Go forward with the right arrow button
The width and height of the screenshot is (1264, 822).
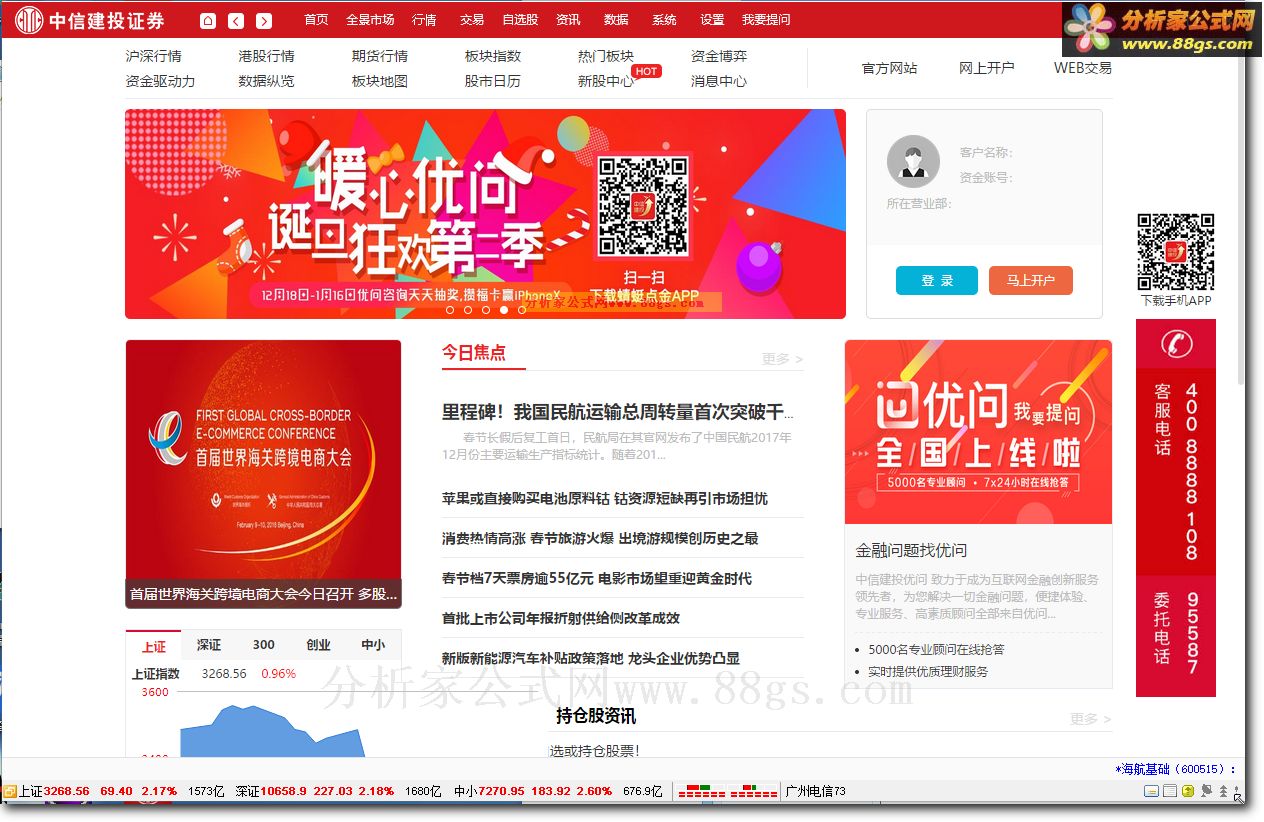[264, 20]
